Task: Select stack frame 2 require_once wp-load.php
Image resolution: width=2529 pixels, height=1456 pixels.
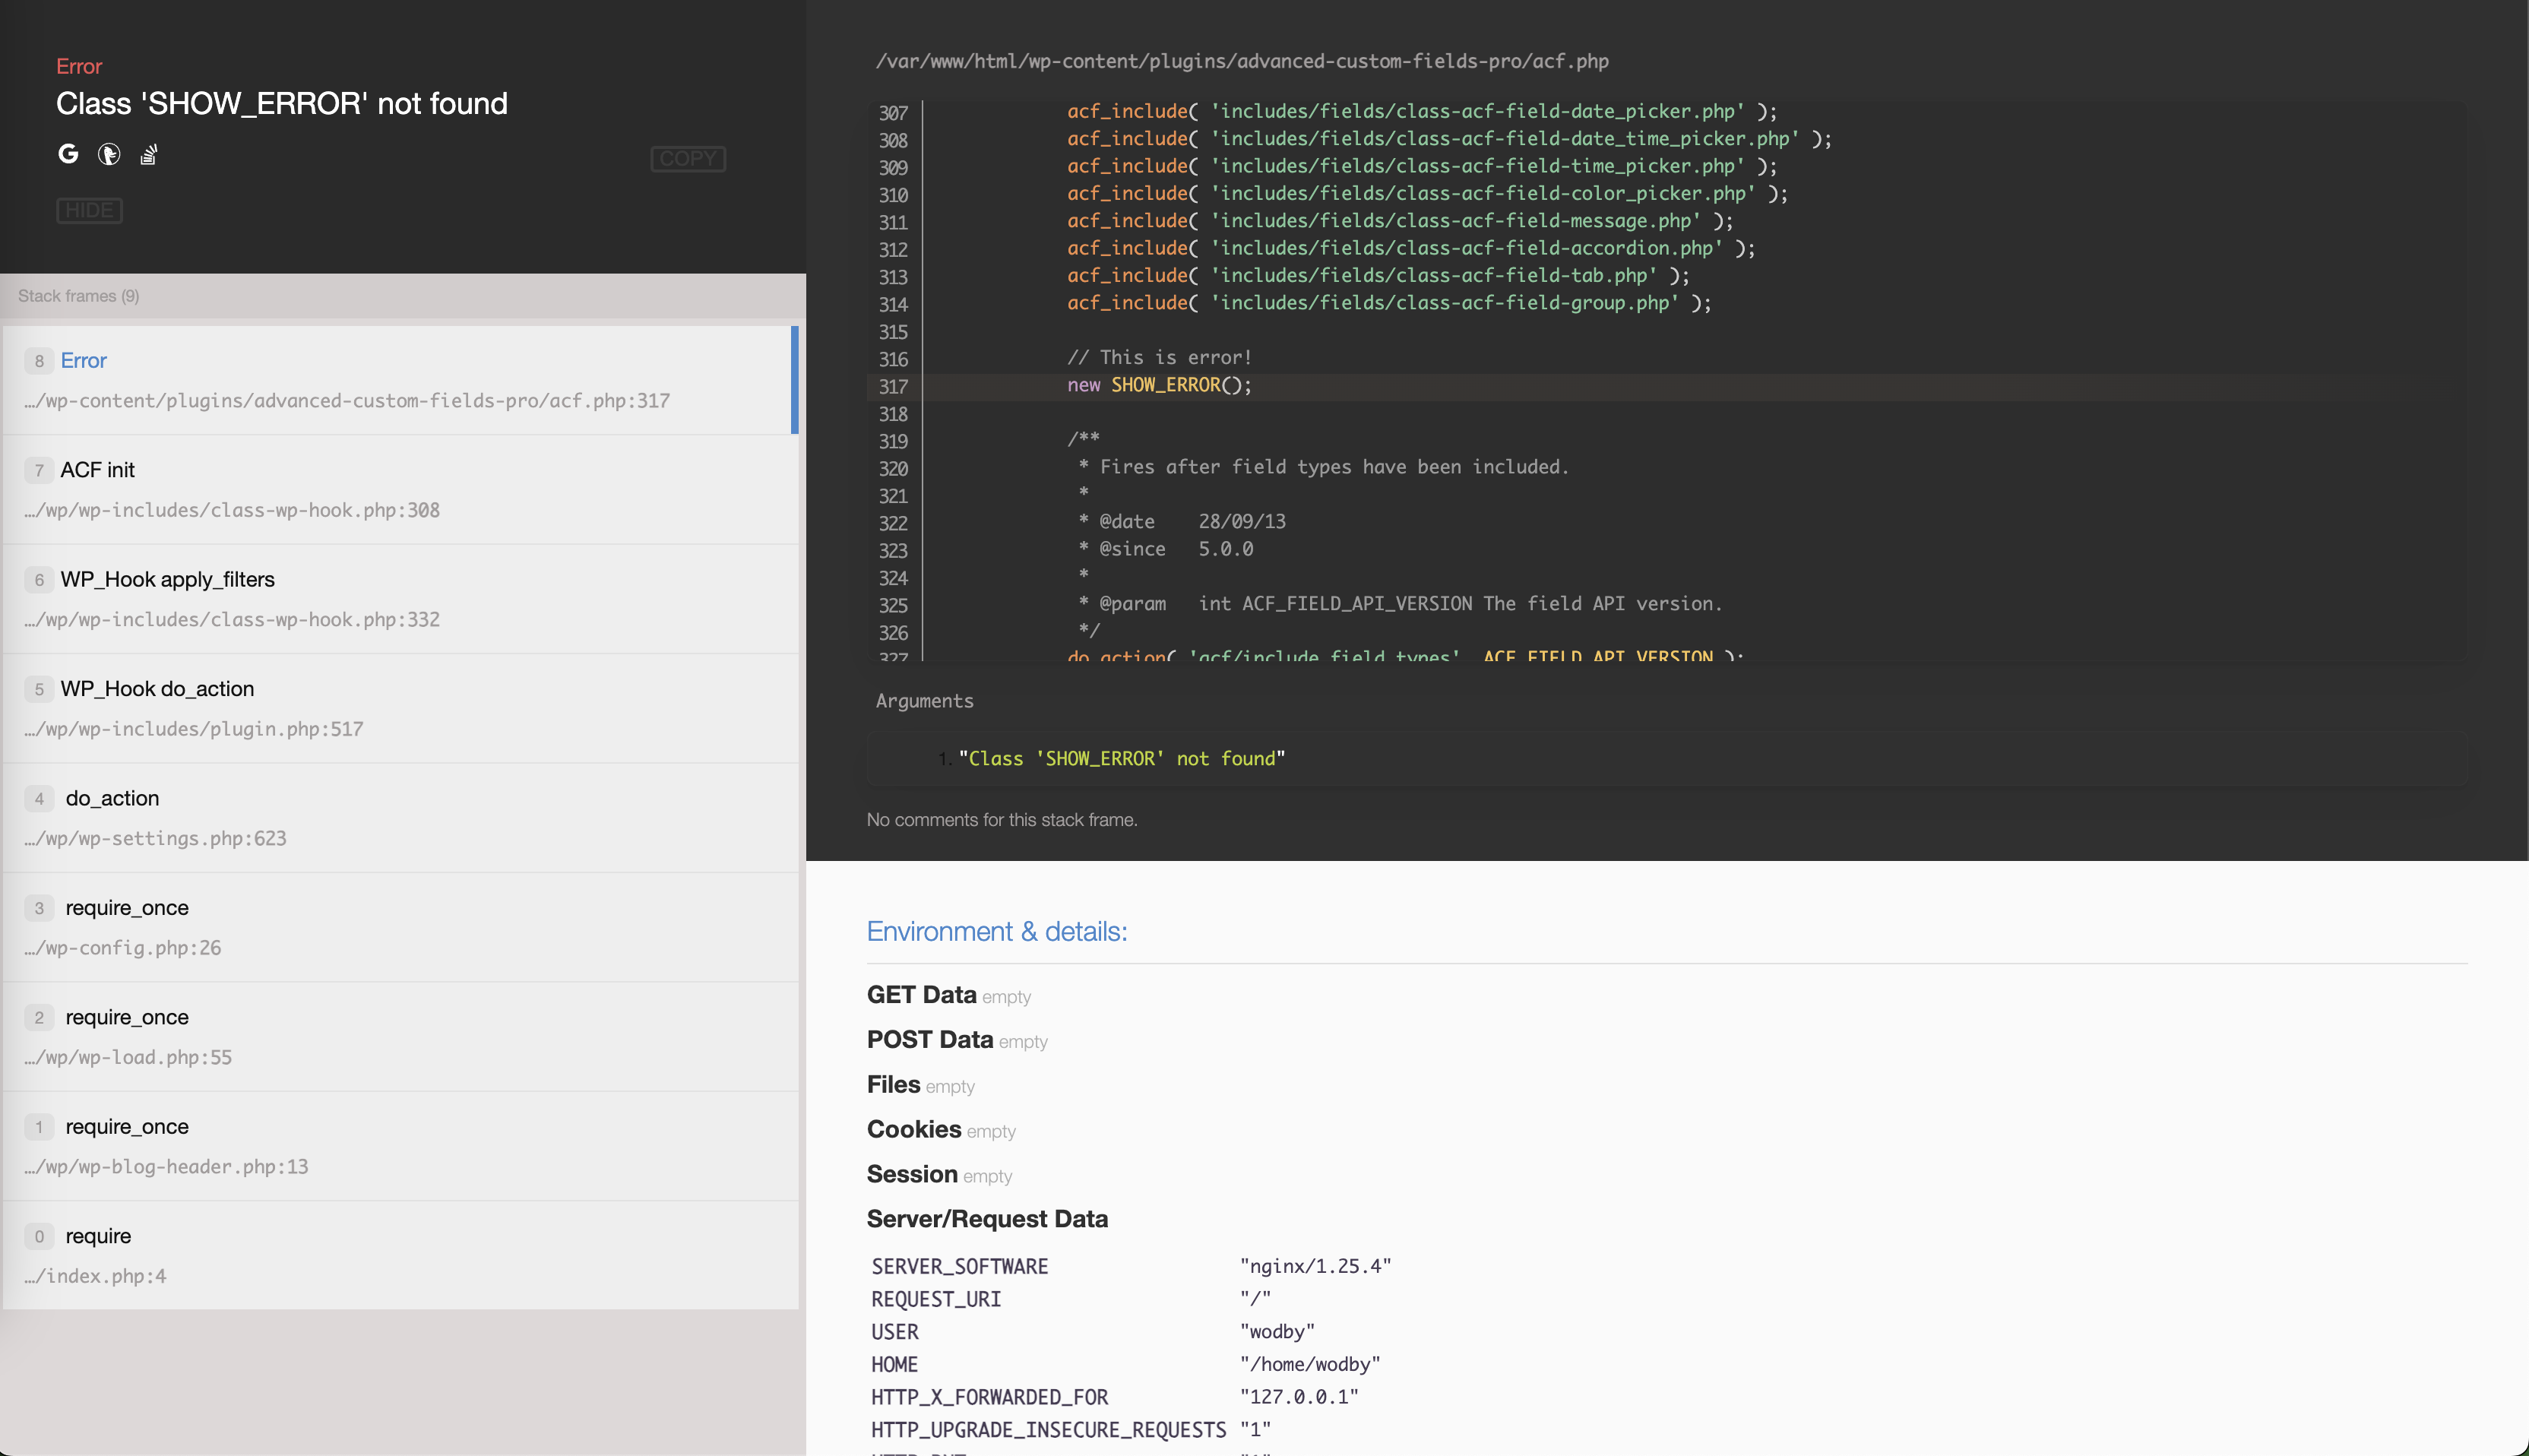Action: click(401, 1037)
